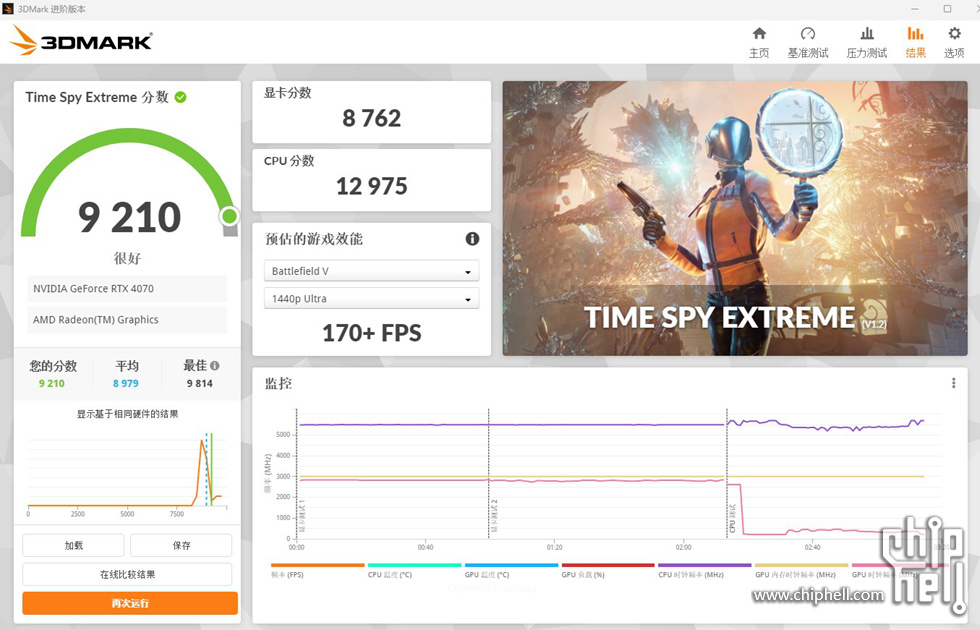Toggle the purple CPU 时钟频率 legend swatch

(704, 565)
